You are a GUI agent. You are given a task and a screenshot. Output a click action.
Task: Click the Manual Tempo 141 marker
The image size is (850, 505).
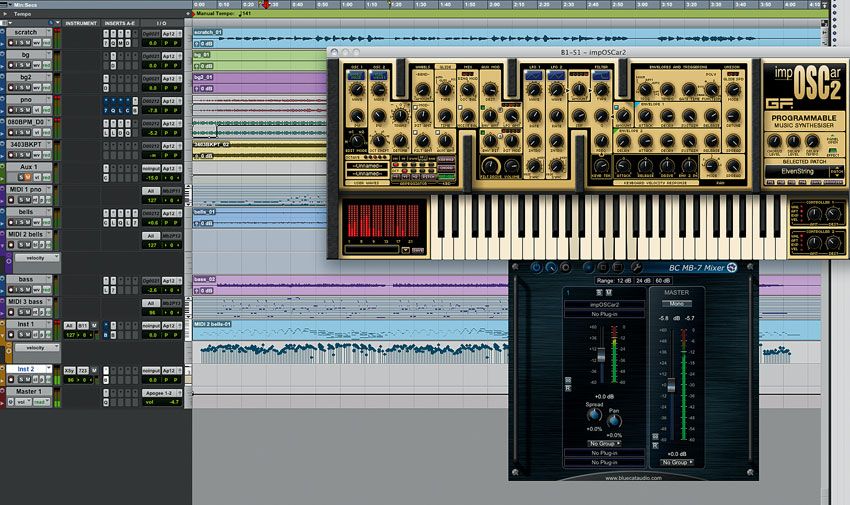223,14
